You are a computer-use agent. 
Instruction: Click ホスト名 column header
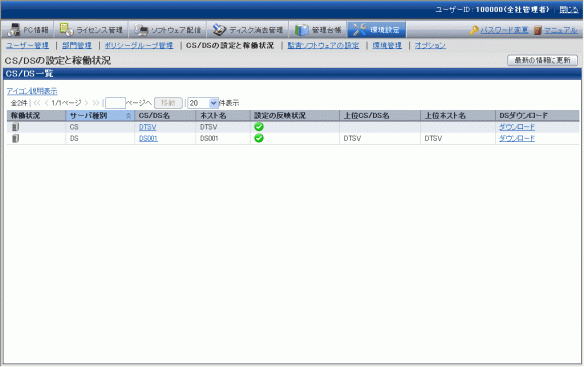223,116
